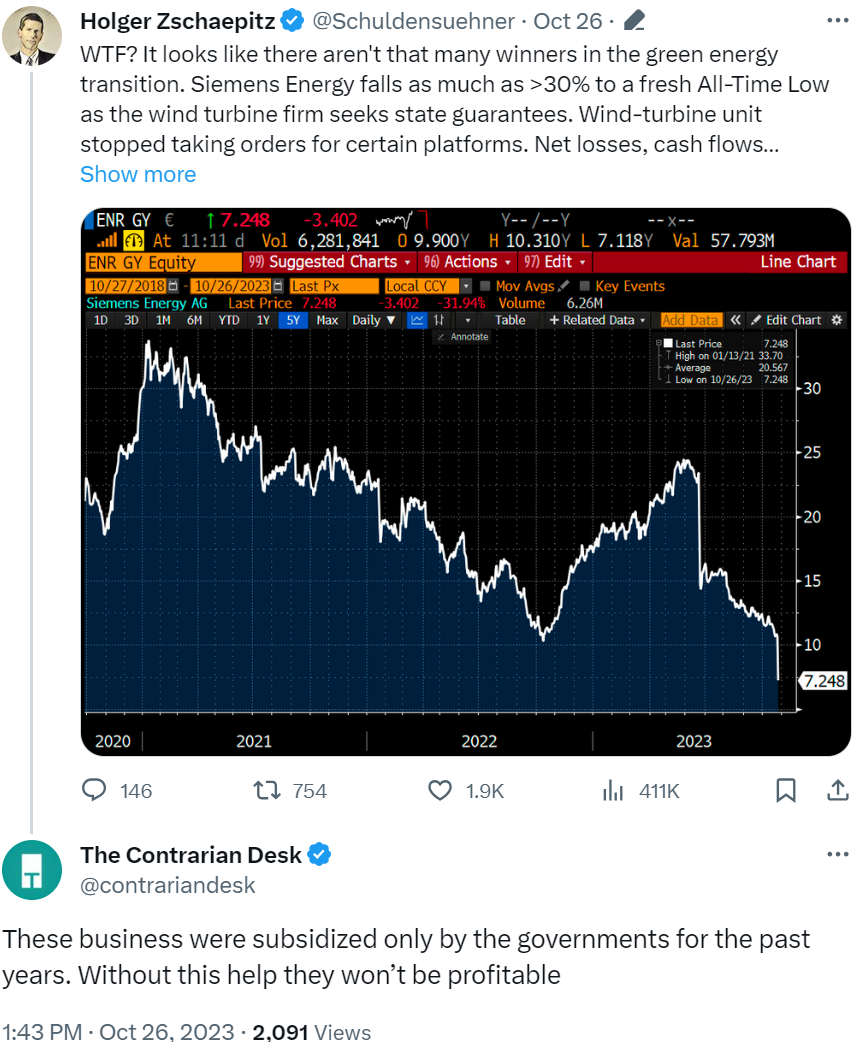Switch to the Max range tab

point(327,320)
